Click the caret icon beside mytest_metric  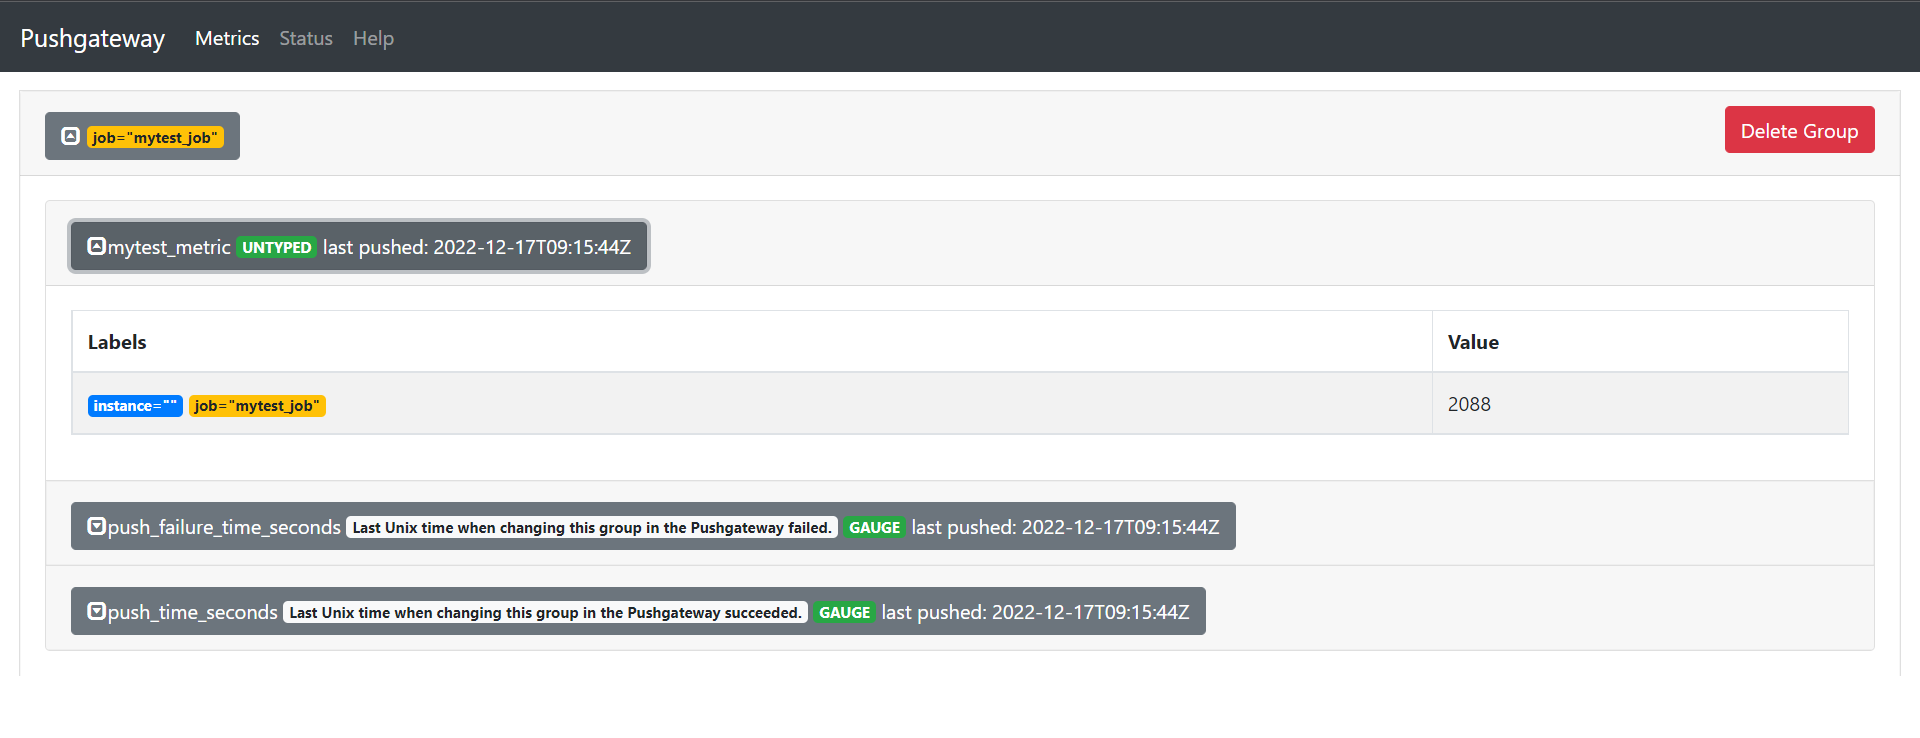pos(96,246)
